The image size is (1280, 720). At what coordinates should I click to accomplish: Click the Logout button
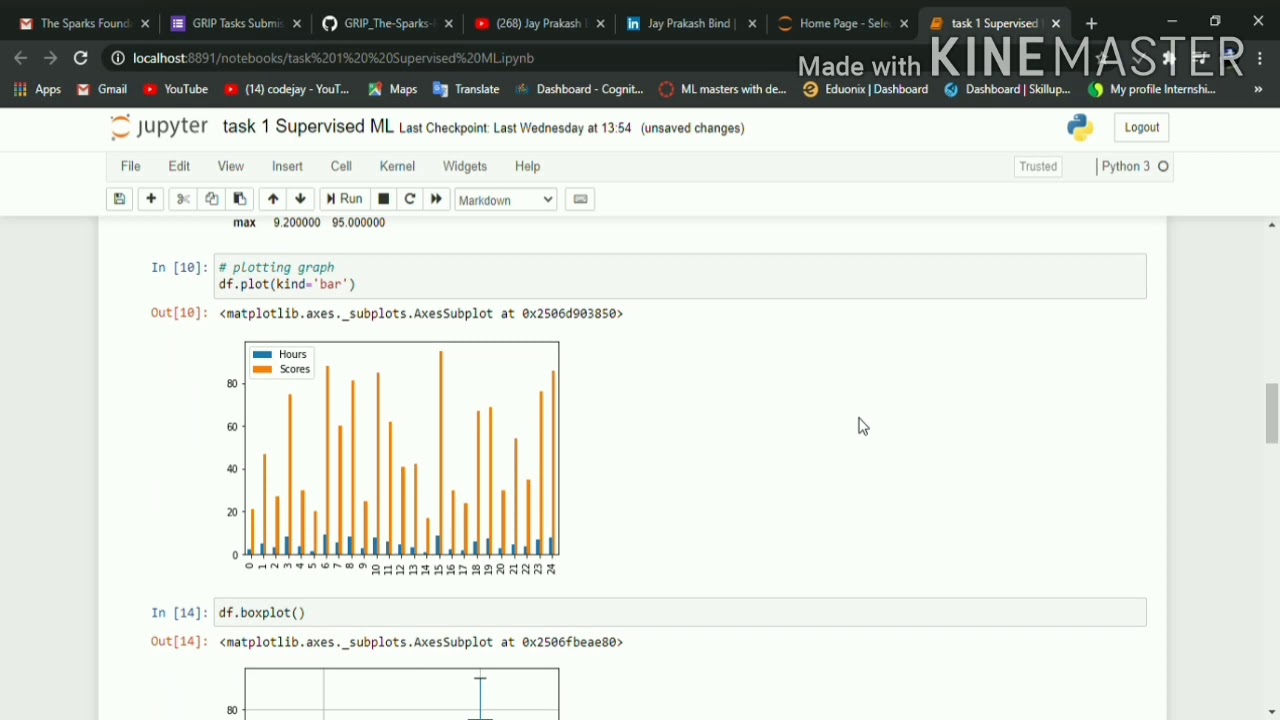[1142, 127]
